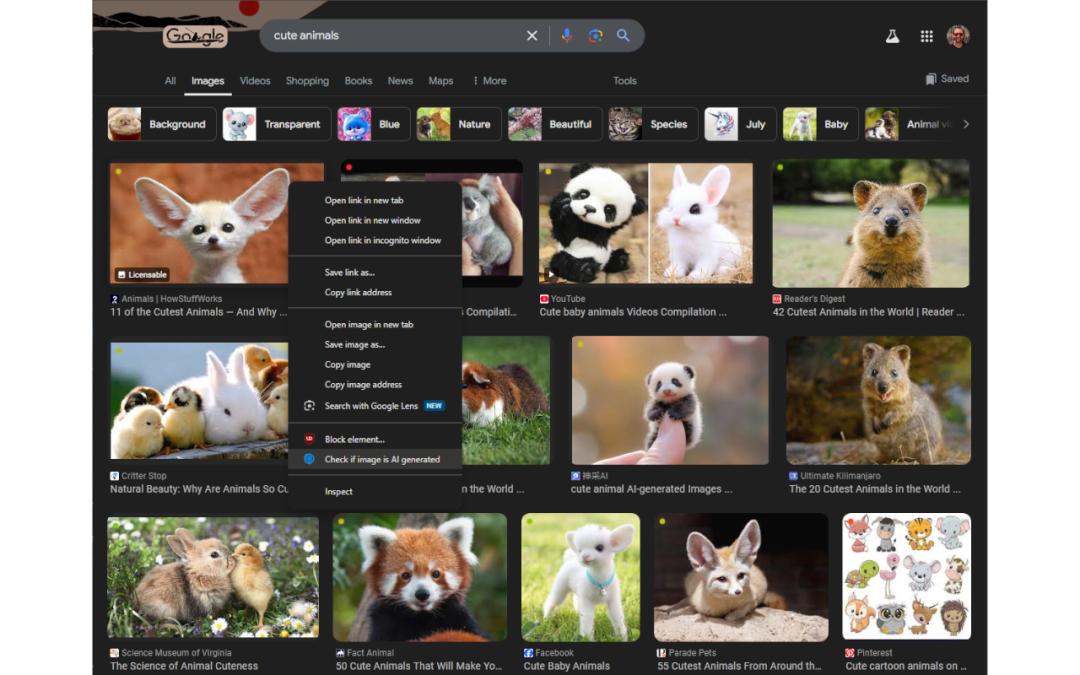1080x675 pixels.
Task: Click the magnifying glass search button
Action: [x=623, y=36]
